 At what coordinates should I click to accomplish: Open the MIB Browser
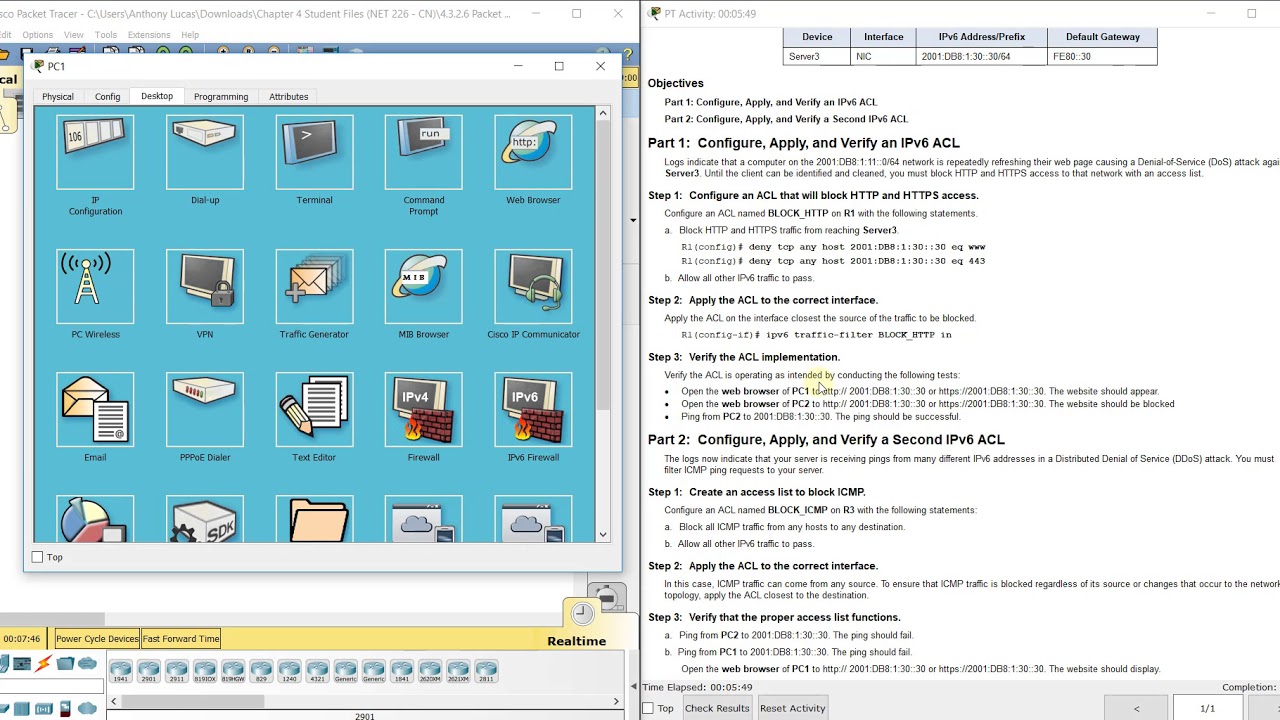[424, 286]
